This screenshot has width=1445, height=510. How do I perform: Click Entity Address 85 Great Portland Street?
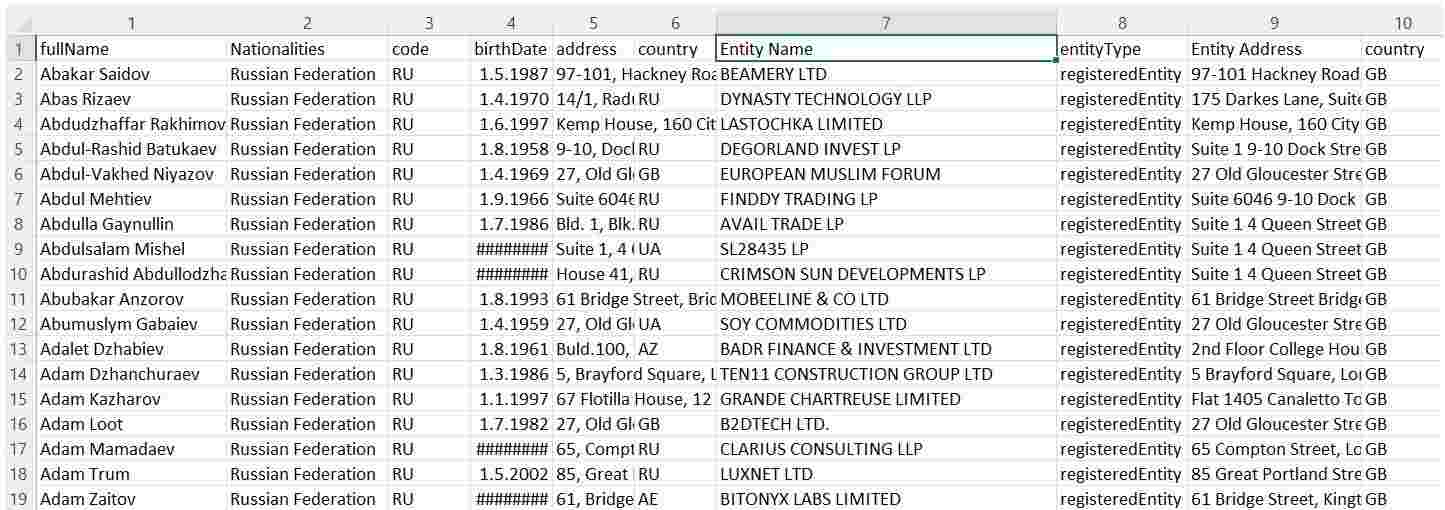[x=1274, y=474]
